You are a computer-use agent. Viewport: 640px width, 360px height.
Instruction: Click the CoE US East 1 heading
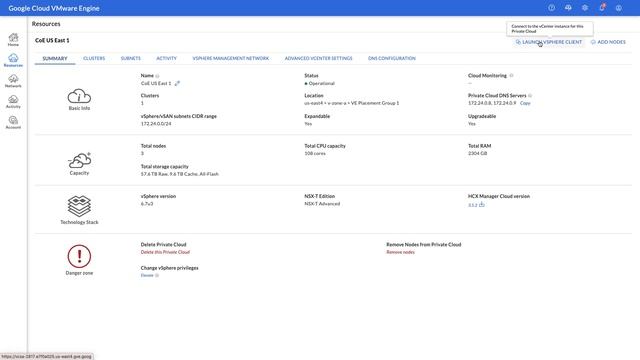(x=52, y=40)
